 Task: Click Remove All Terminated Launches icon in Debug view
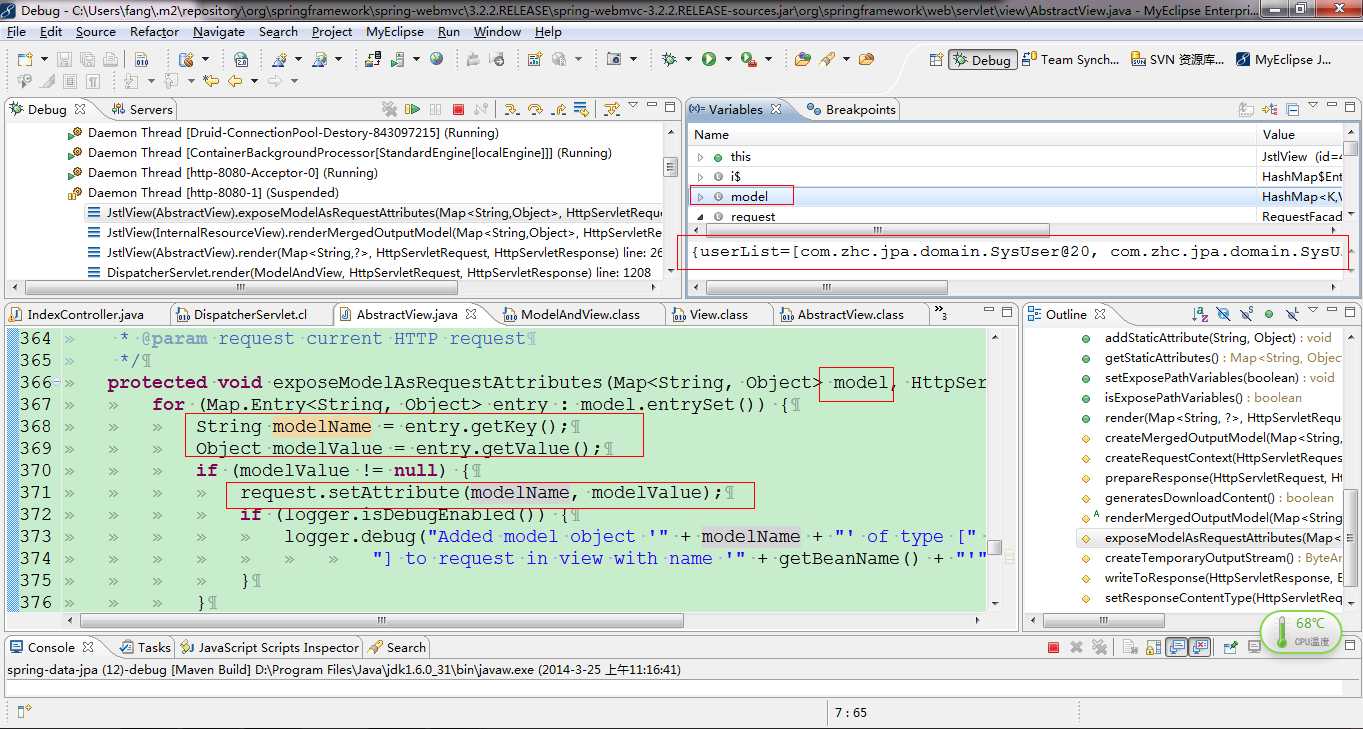[x=389, y=109]
